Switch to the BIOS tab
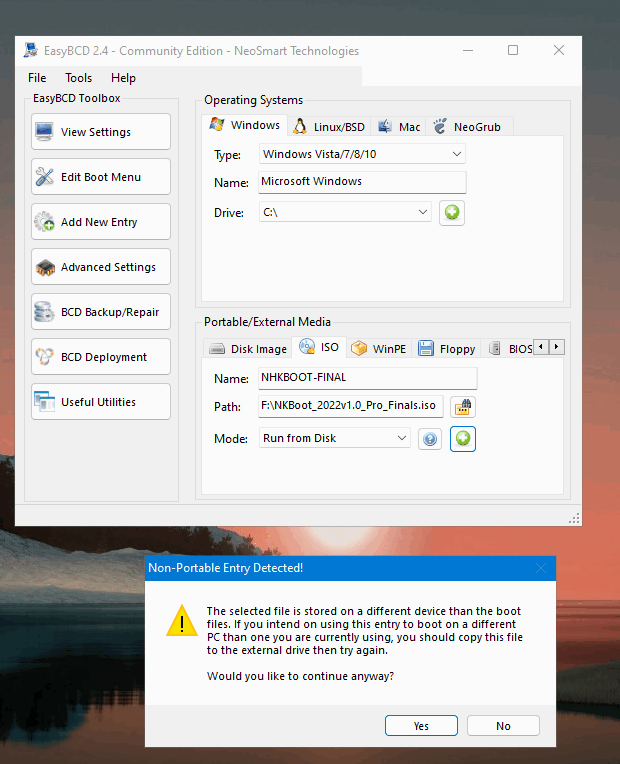Viewport: 620px width, 764px height. pyautogui.click(x=510, y=349)
